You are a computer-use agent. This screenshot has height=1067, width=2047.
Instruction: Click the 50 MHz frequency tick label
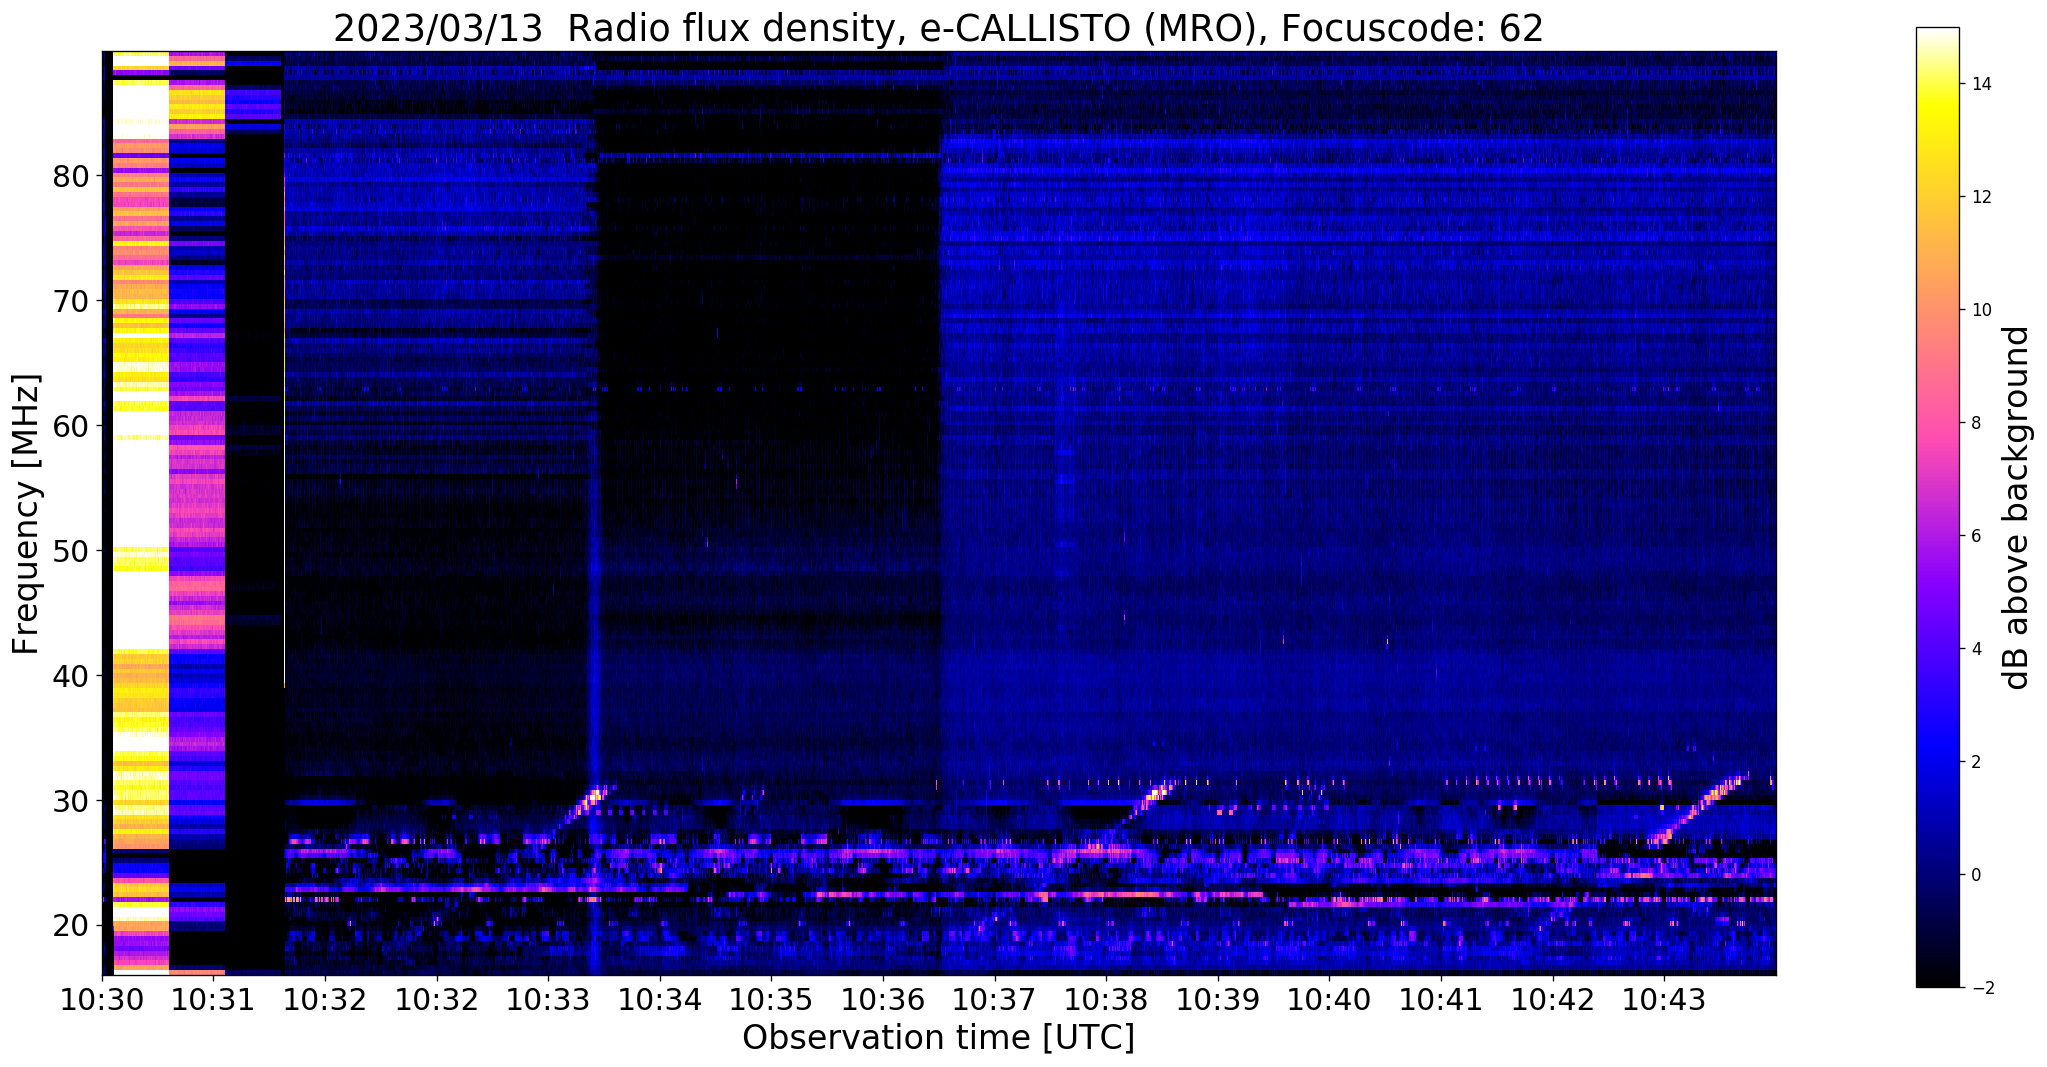tap(71, 551)
